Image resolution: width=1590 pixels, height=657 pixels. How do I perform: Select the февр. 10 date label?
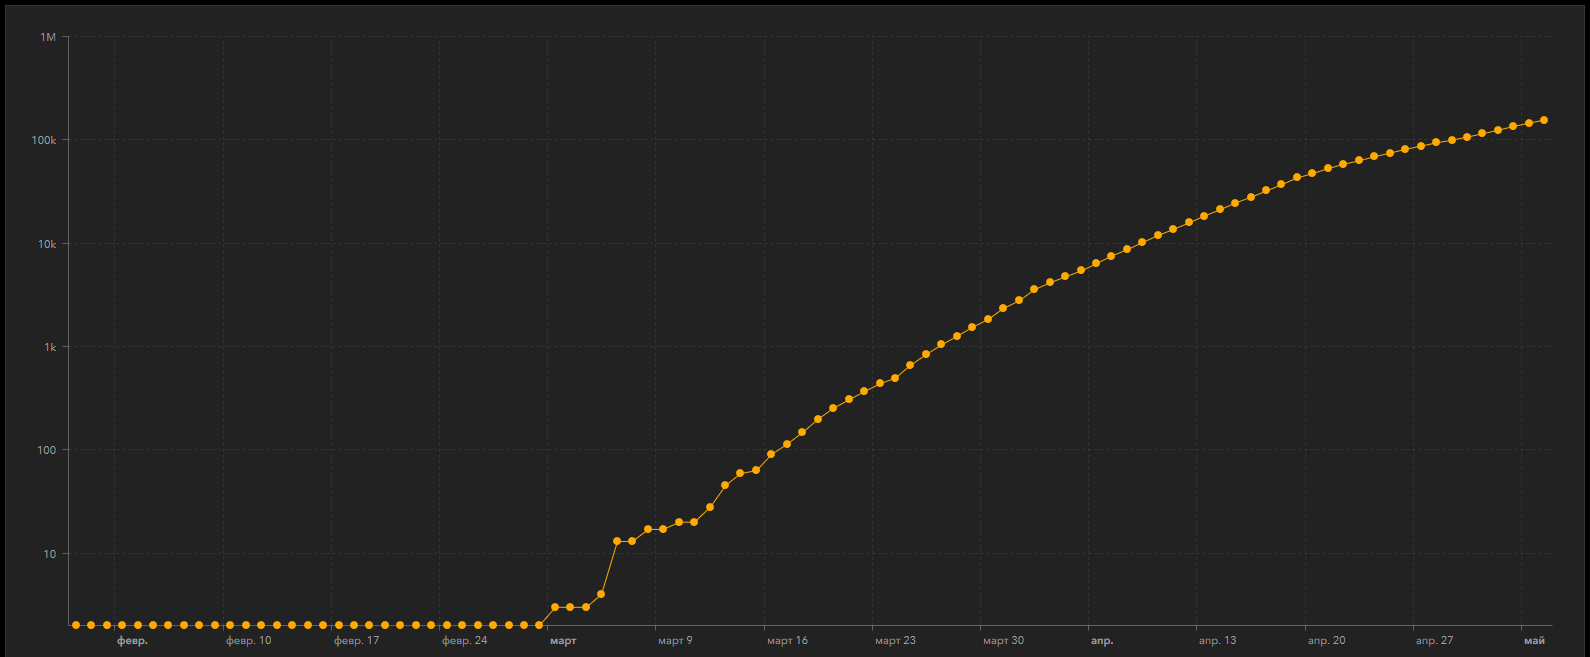point(248,641)
